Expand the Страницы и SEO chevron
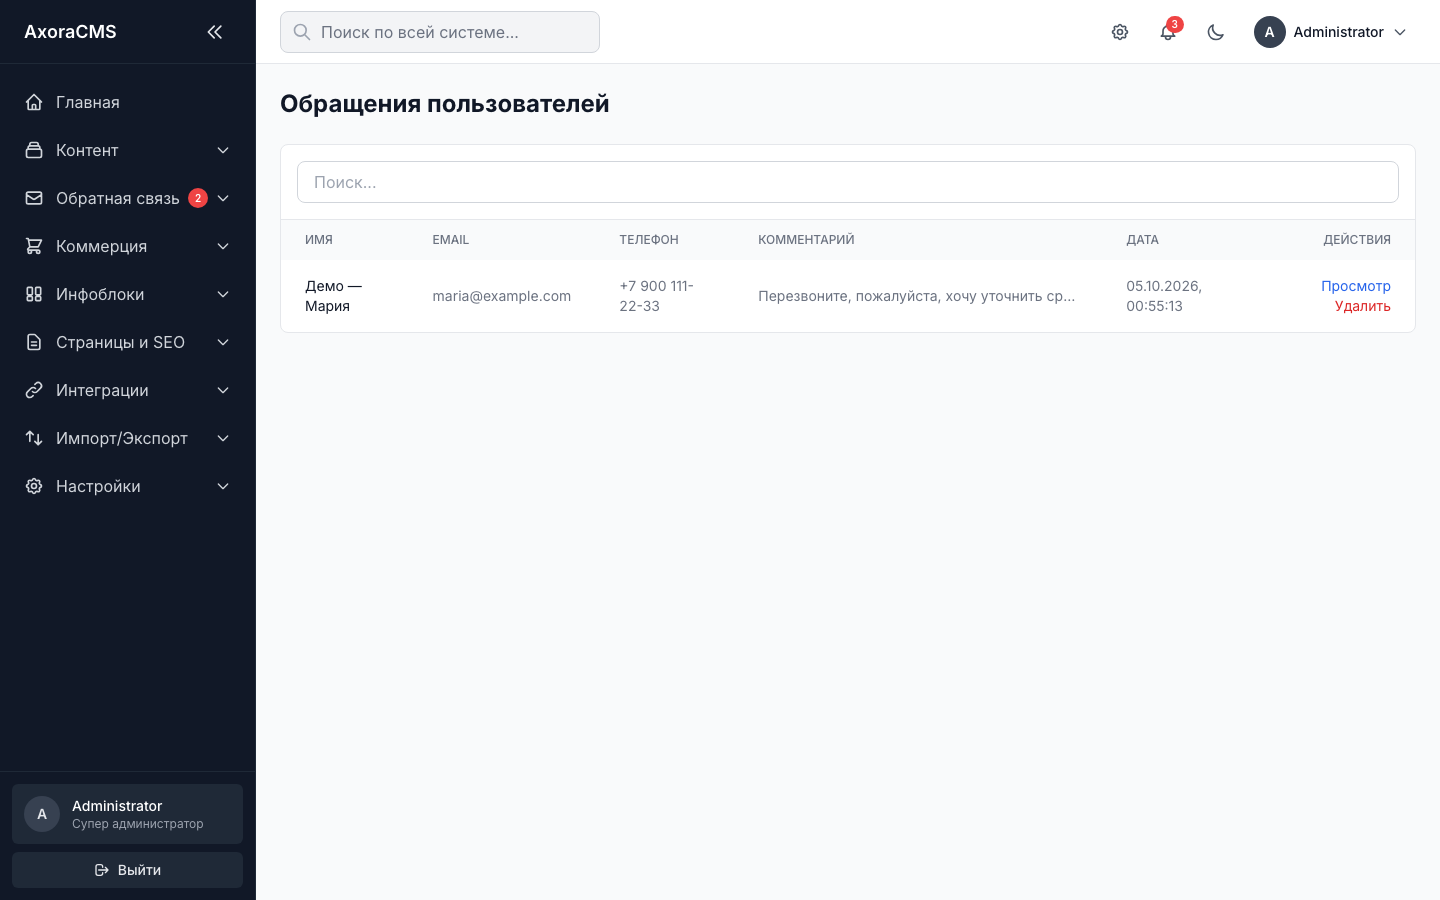The height and width of the screenshot is (900, 1440). [223, 342]
